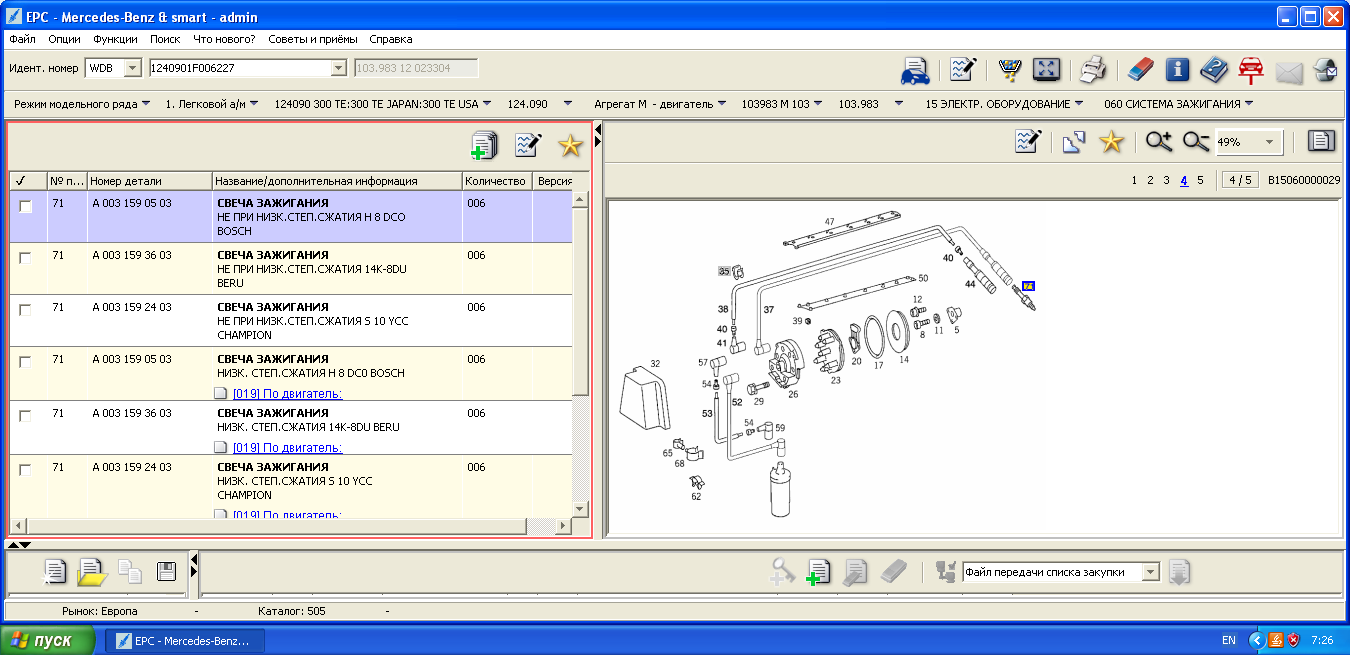Expand the VIN number 1240901F006227 dropdown
The image size is (1350, 655).
(x=338, y=68)
